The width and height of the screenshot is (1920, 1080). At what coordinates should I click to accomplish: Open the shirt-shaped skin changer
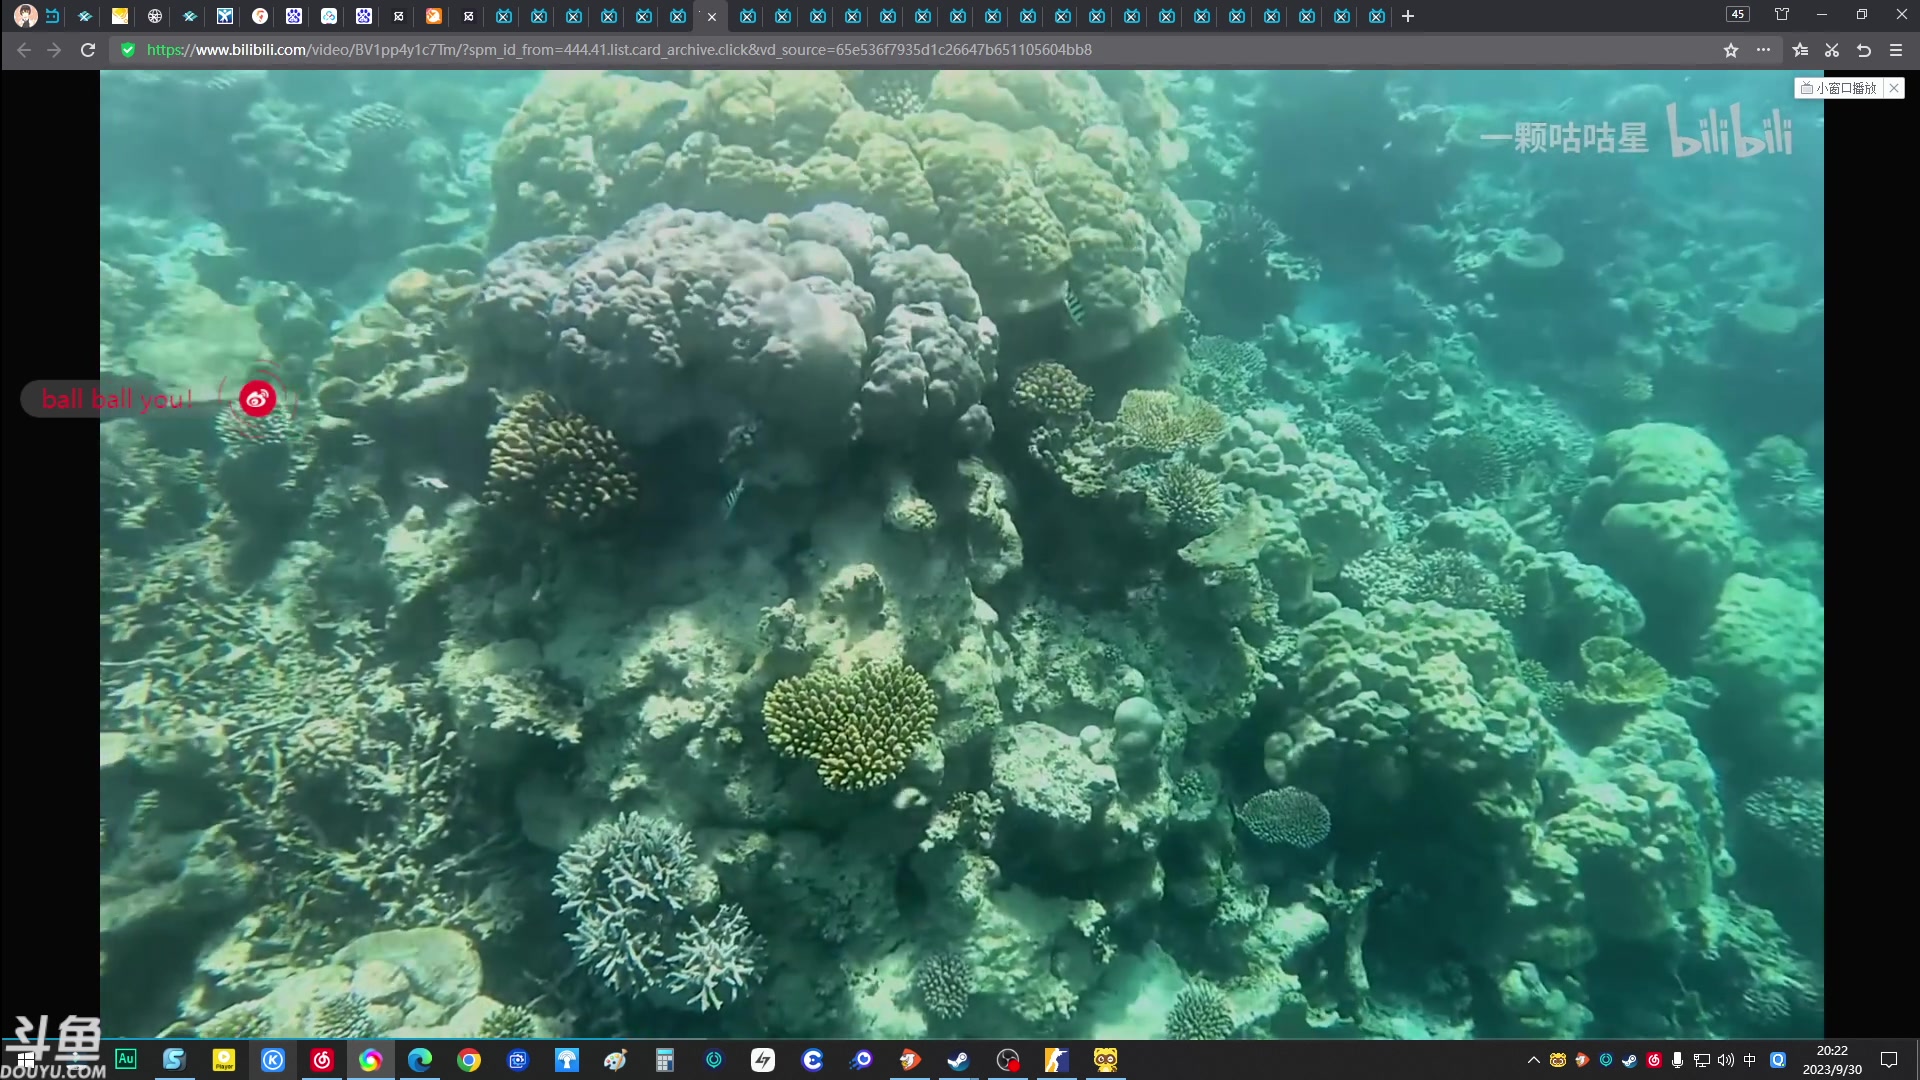point(1782,14)
